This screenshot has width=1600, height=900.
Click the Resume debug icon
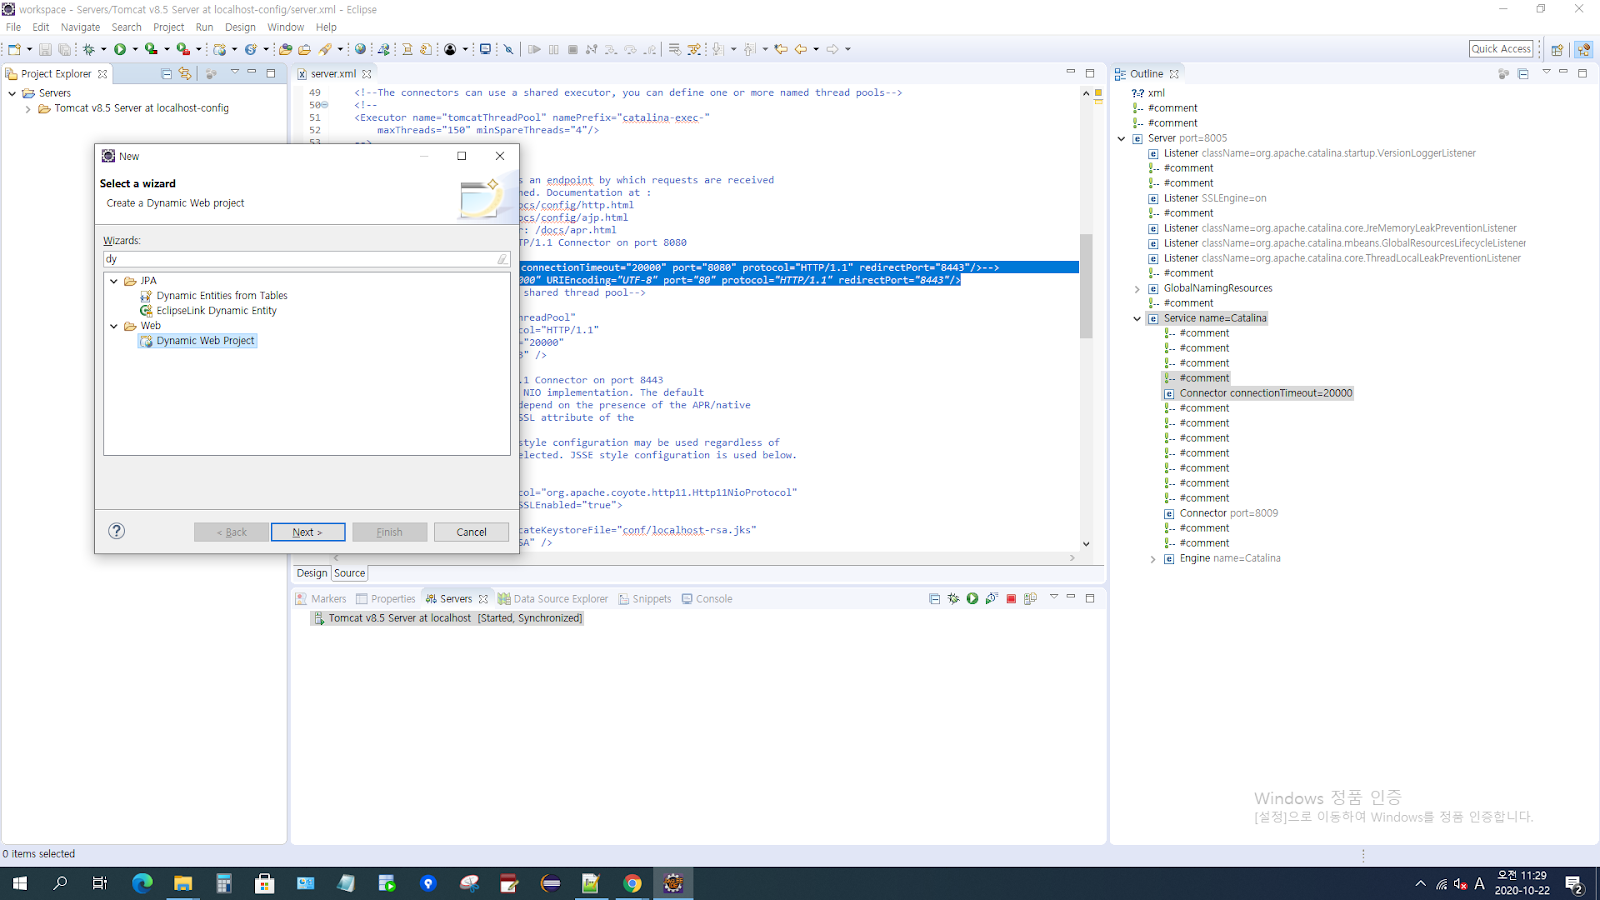[534, 49]
